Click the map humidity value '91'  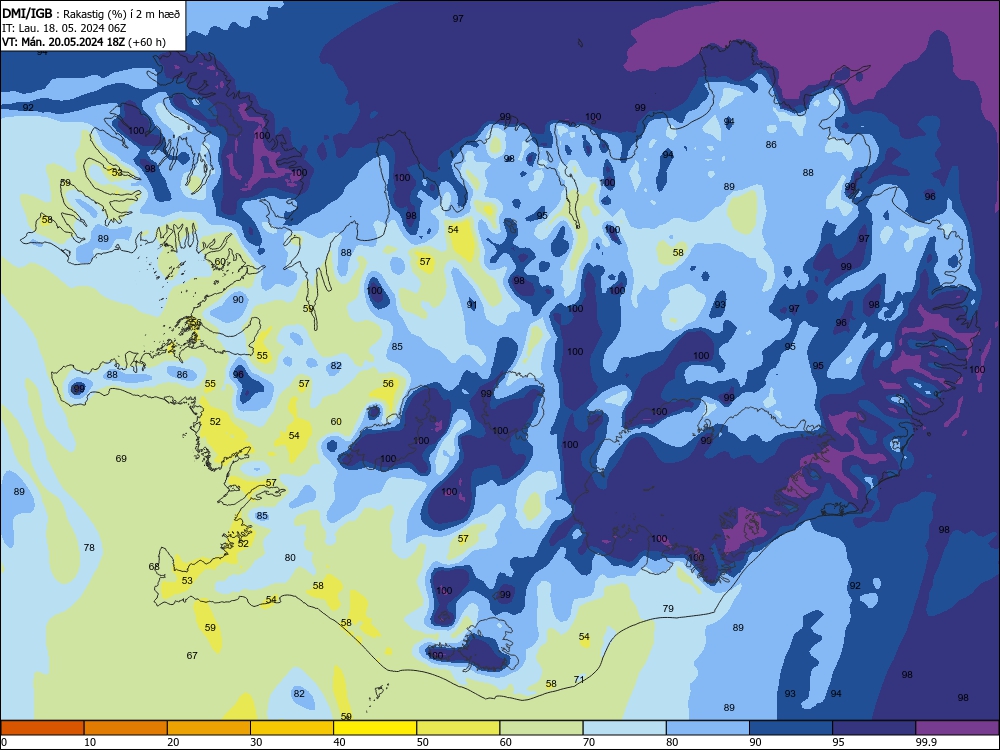tap(471, 305)
